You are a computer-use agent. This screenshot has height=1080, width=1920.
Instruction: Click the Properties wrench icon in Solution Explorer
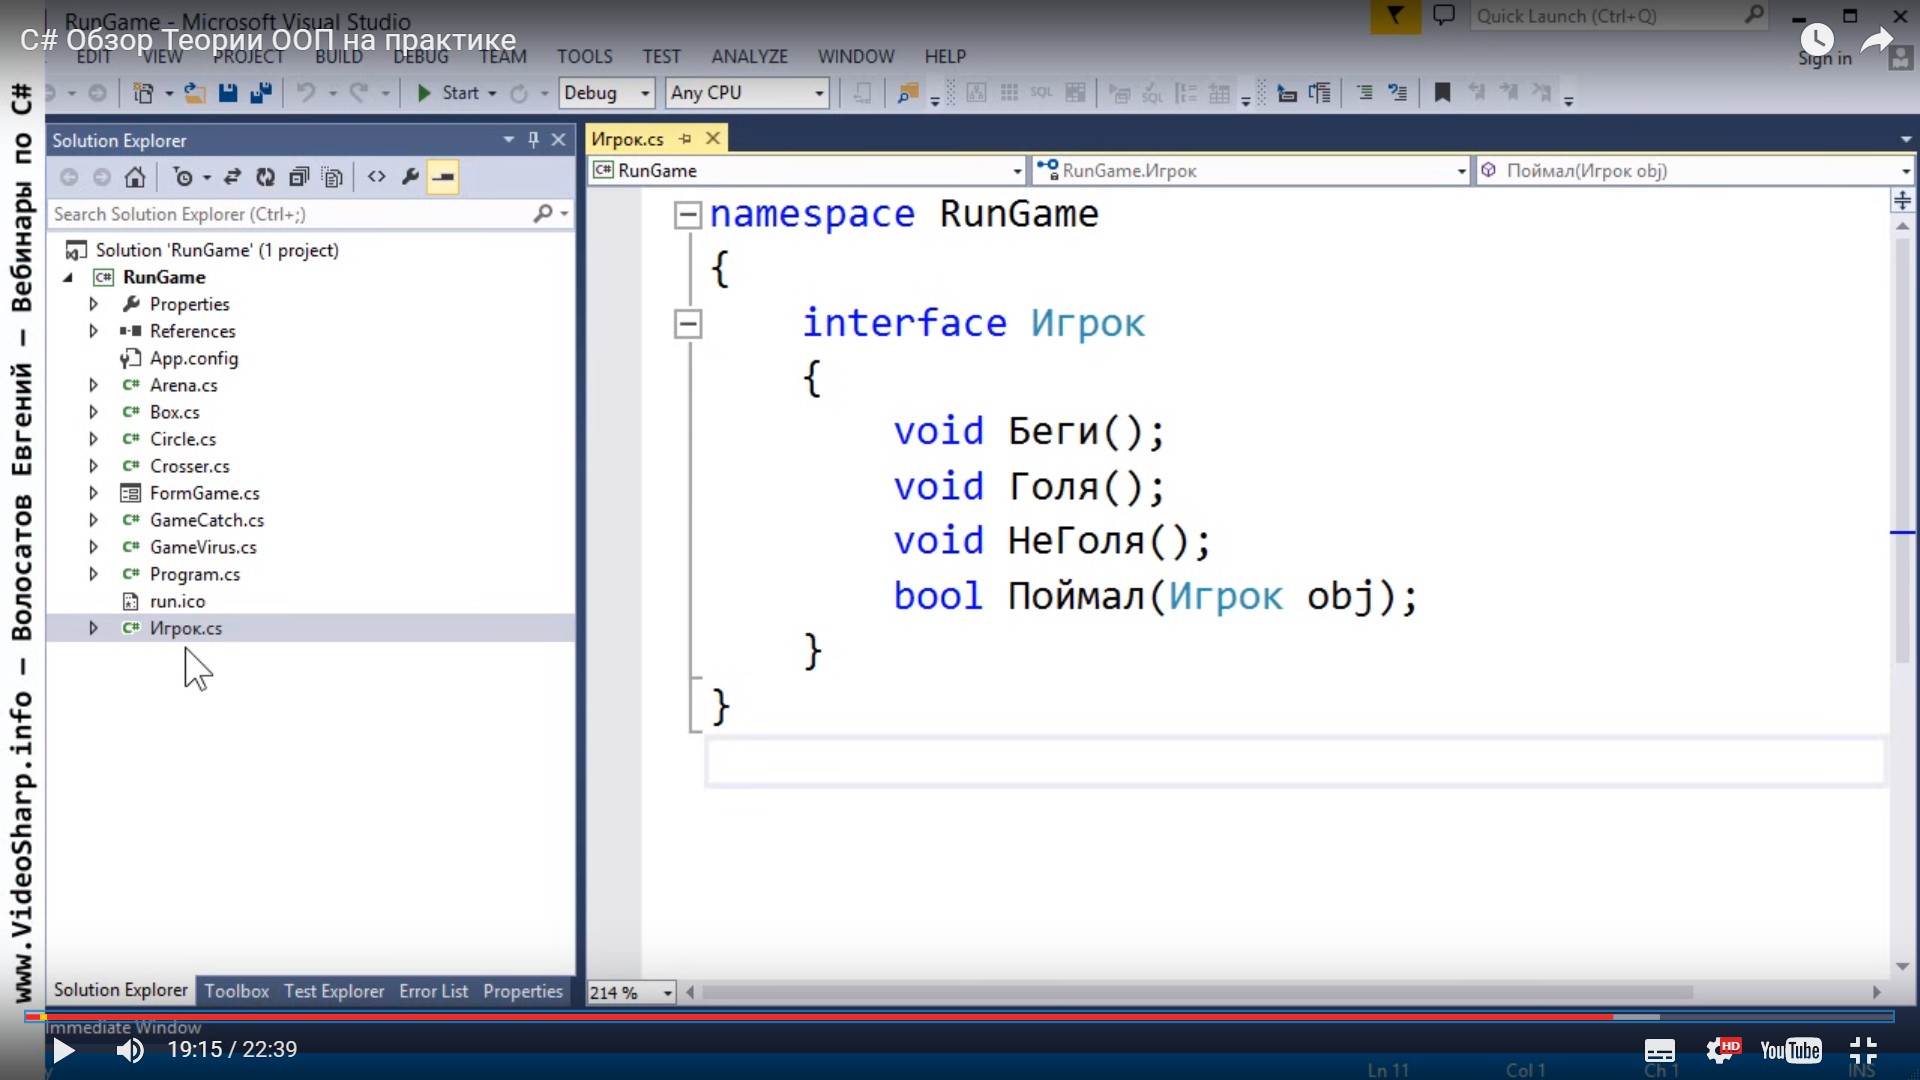(x=410, y=177)
